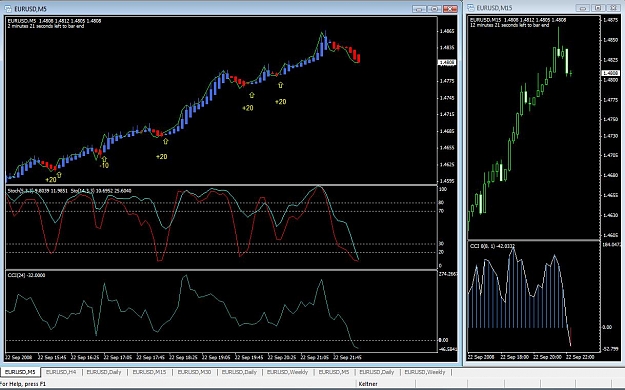Select the active bold EURUSD,M5 tab
The height and width of the screenshot is (390, 625).
tap(20, 372)
